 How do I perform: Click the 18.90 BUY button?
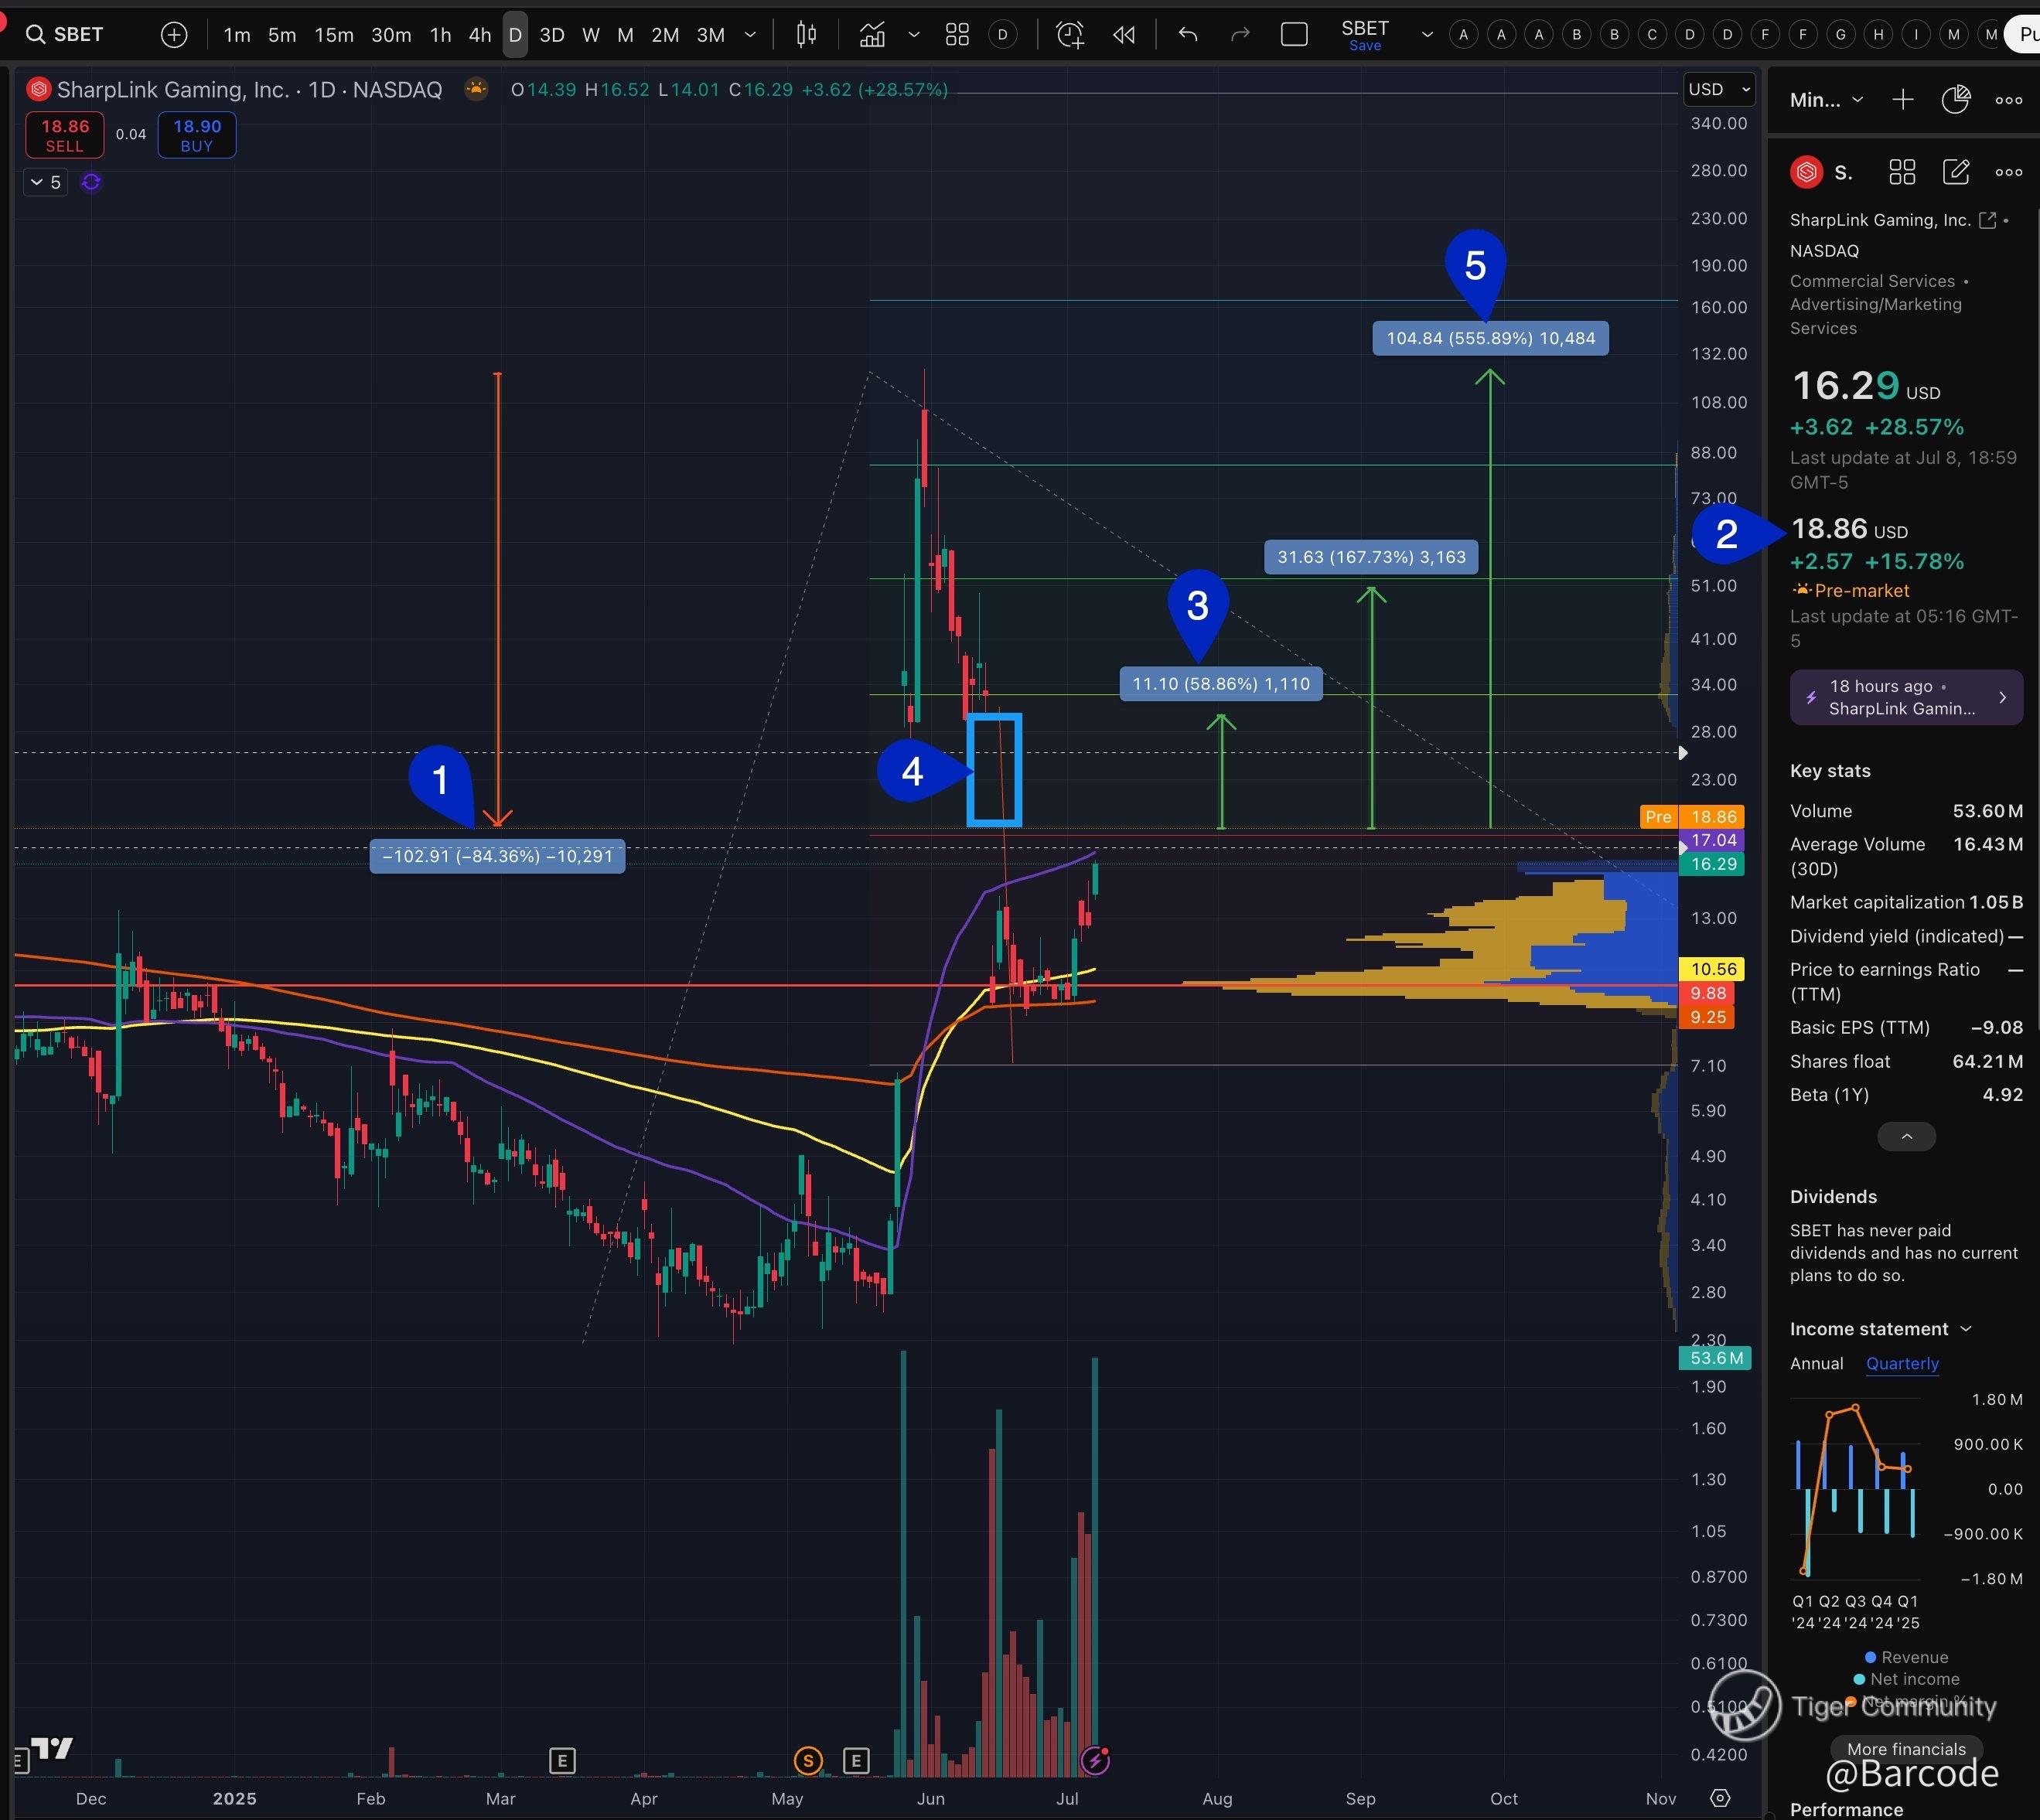[197, 135]
